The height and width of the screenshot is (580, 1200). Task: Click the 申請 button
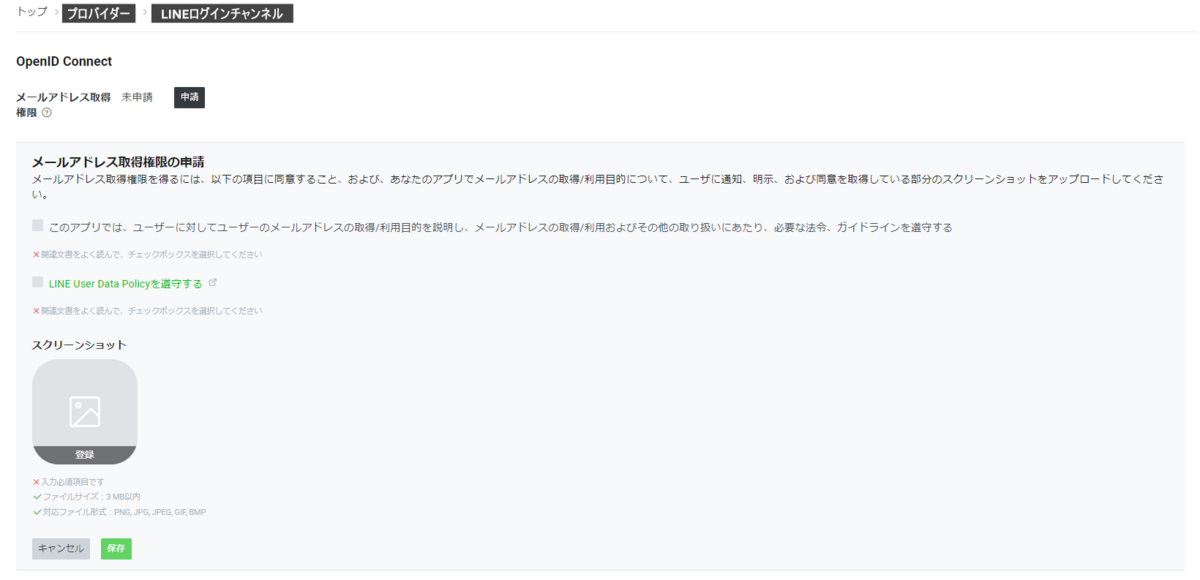coord(189,97)
